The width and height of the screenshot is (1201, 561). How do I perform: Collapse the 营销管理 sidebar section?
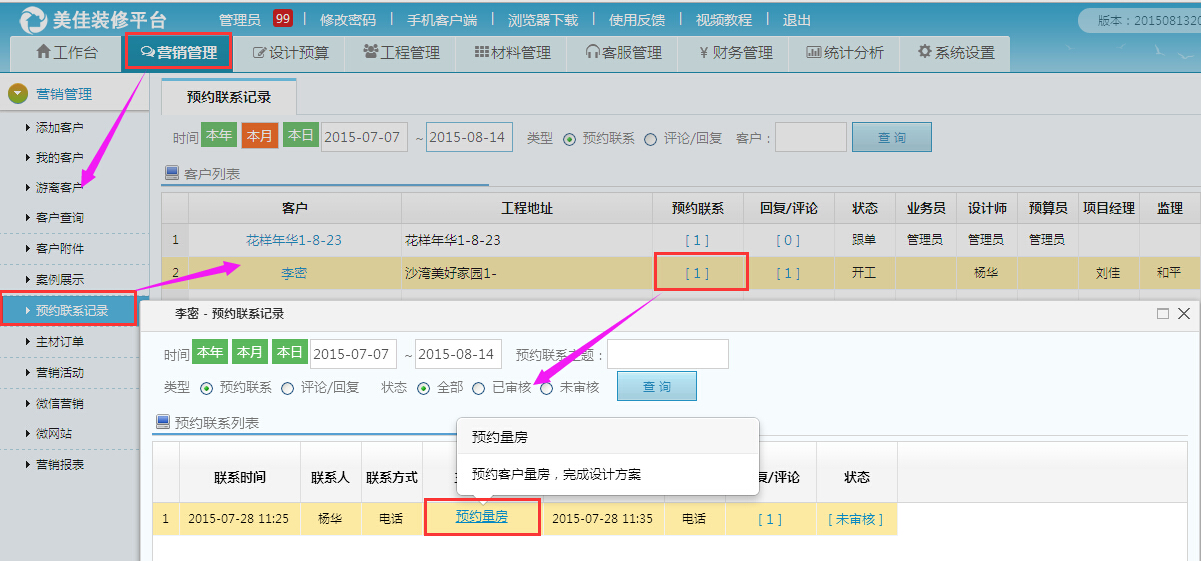[18, 94]
